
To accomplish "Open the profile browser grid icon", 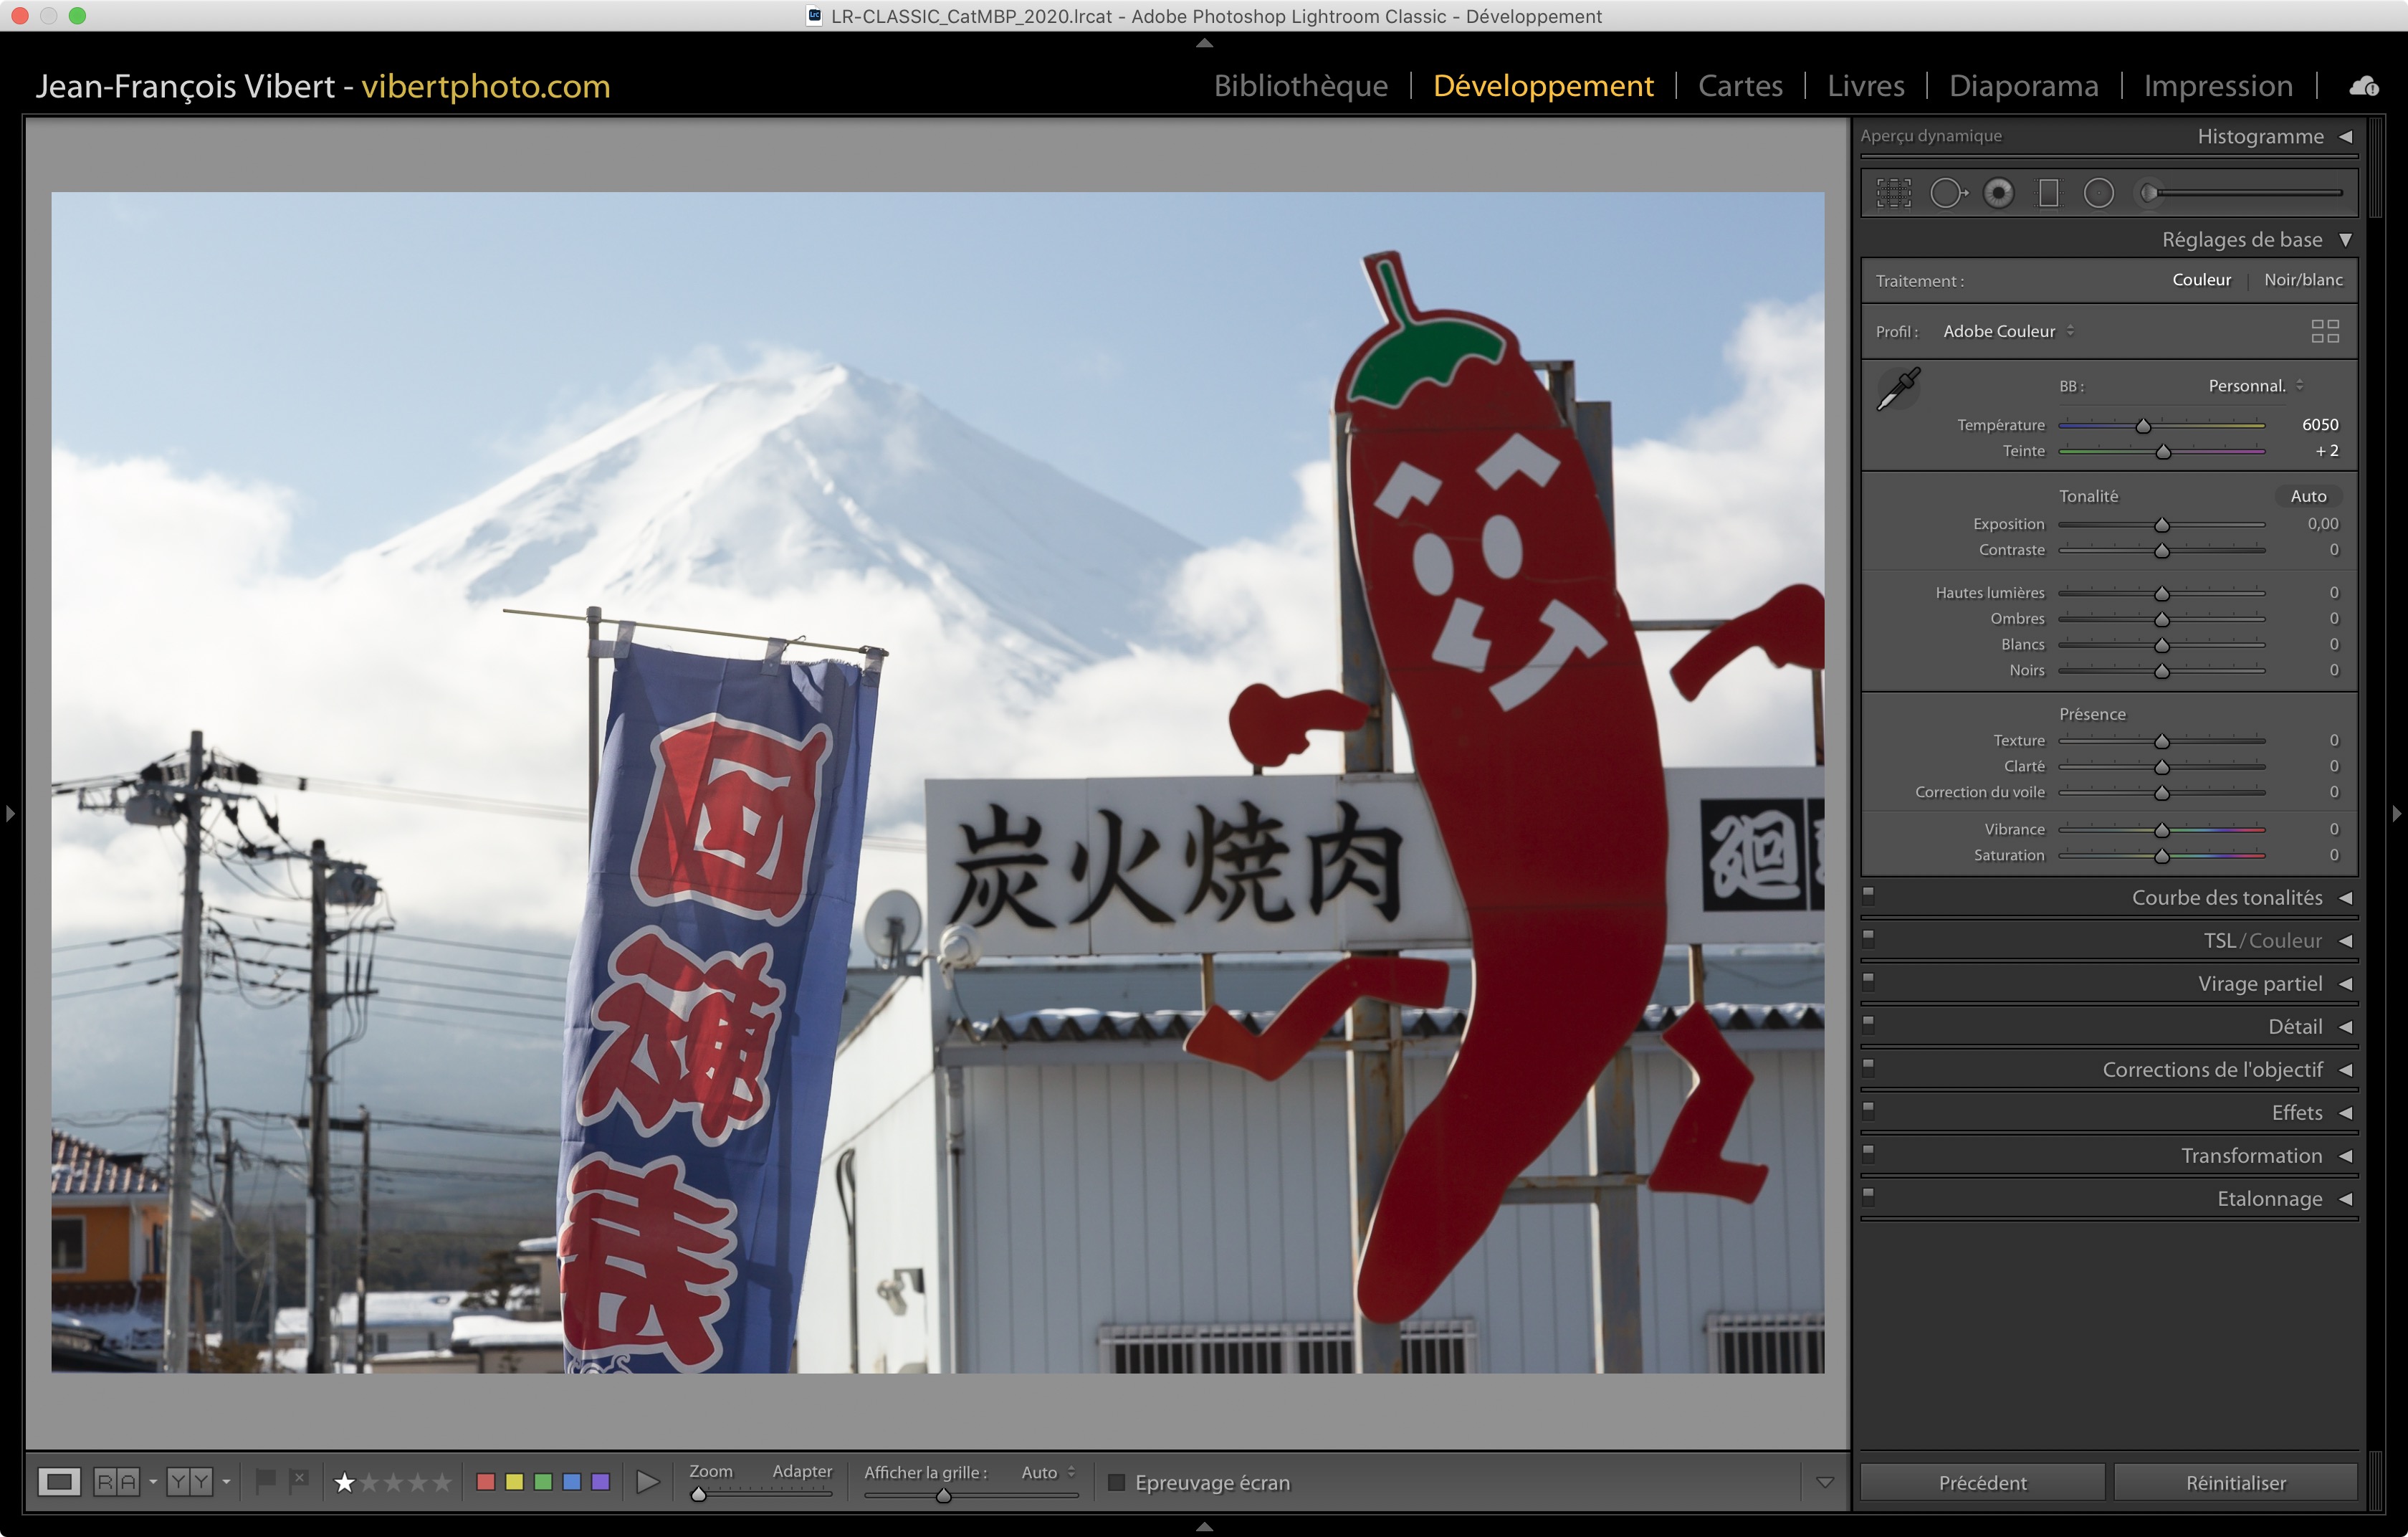I will tap(2324, 331).
